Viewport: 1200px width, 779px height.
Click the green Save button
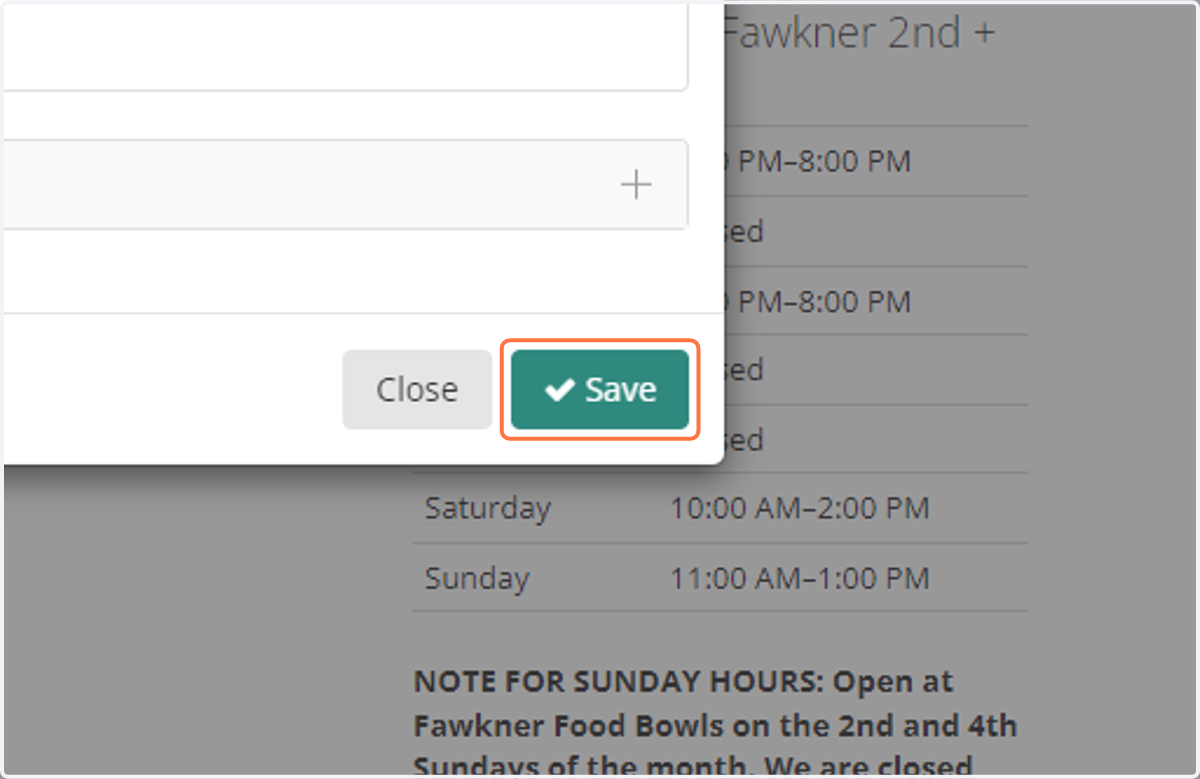pyautogui.click(x=600, y=389)
